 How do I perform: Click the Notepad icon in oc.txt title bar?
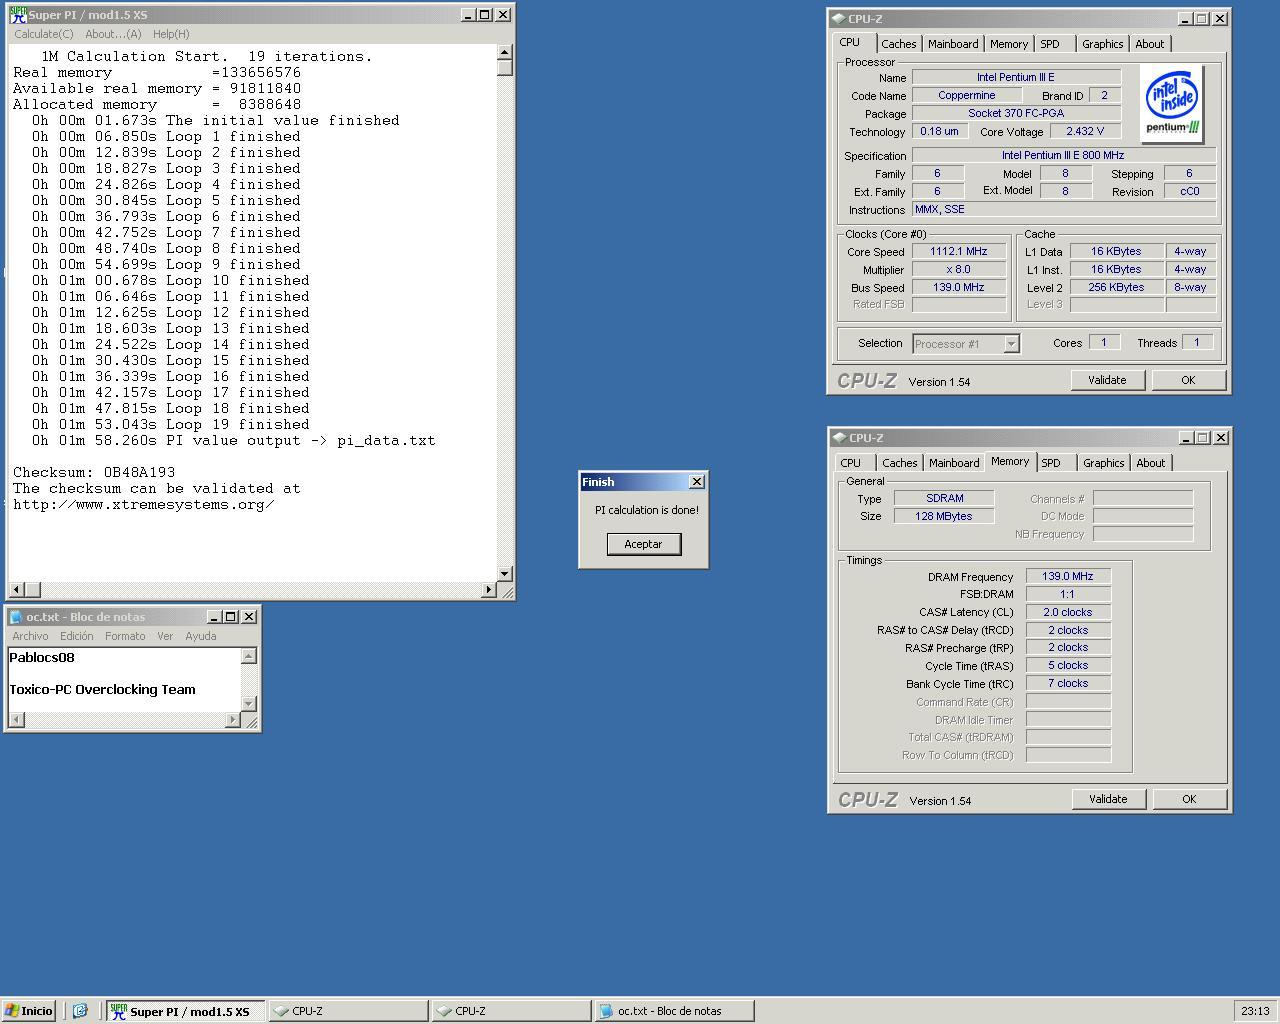[16, 617]
